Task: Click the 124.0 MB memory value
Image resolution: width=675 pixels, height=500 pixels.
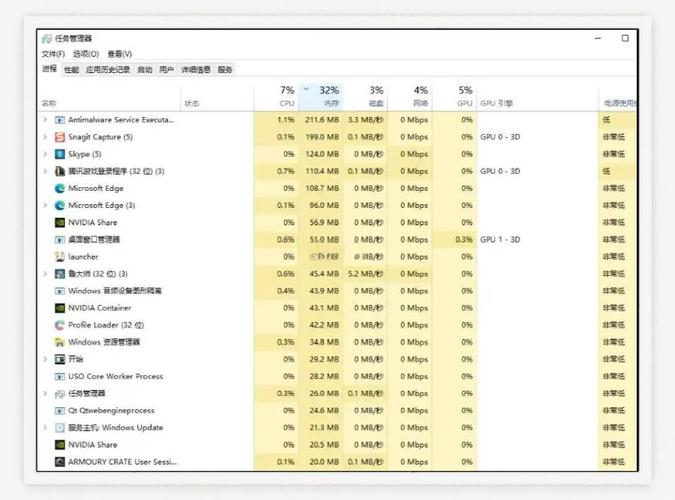Action: pyautogui.click(x=322, y=154)
